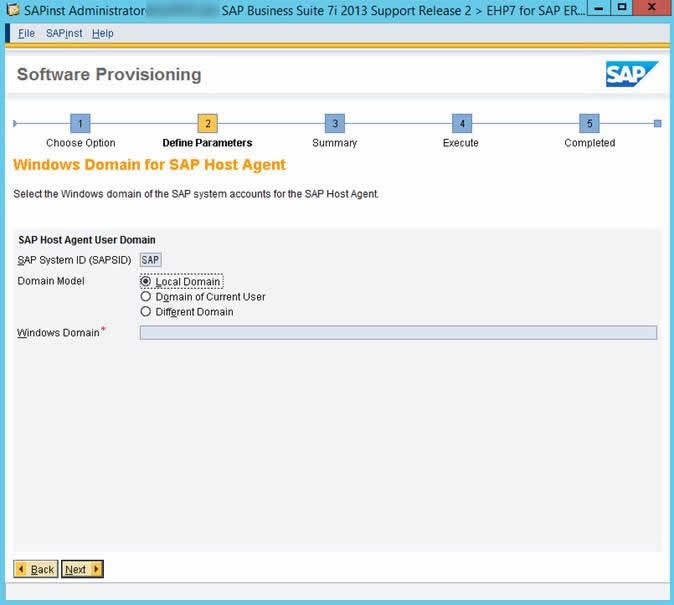Maximize the SAPinst window
This screenshot has width=674, height=605.
click(622, 8)
